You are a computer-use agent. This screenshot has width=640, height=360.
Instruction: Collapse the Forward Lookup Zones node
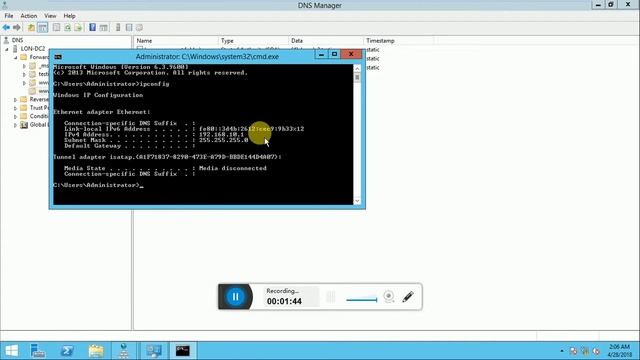click(x=16, y=58)
